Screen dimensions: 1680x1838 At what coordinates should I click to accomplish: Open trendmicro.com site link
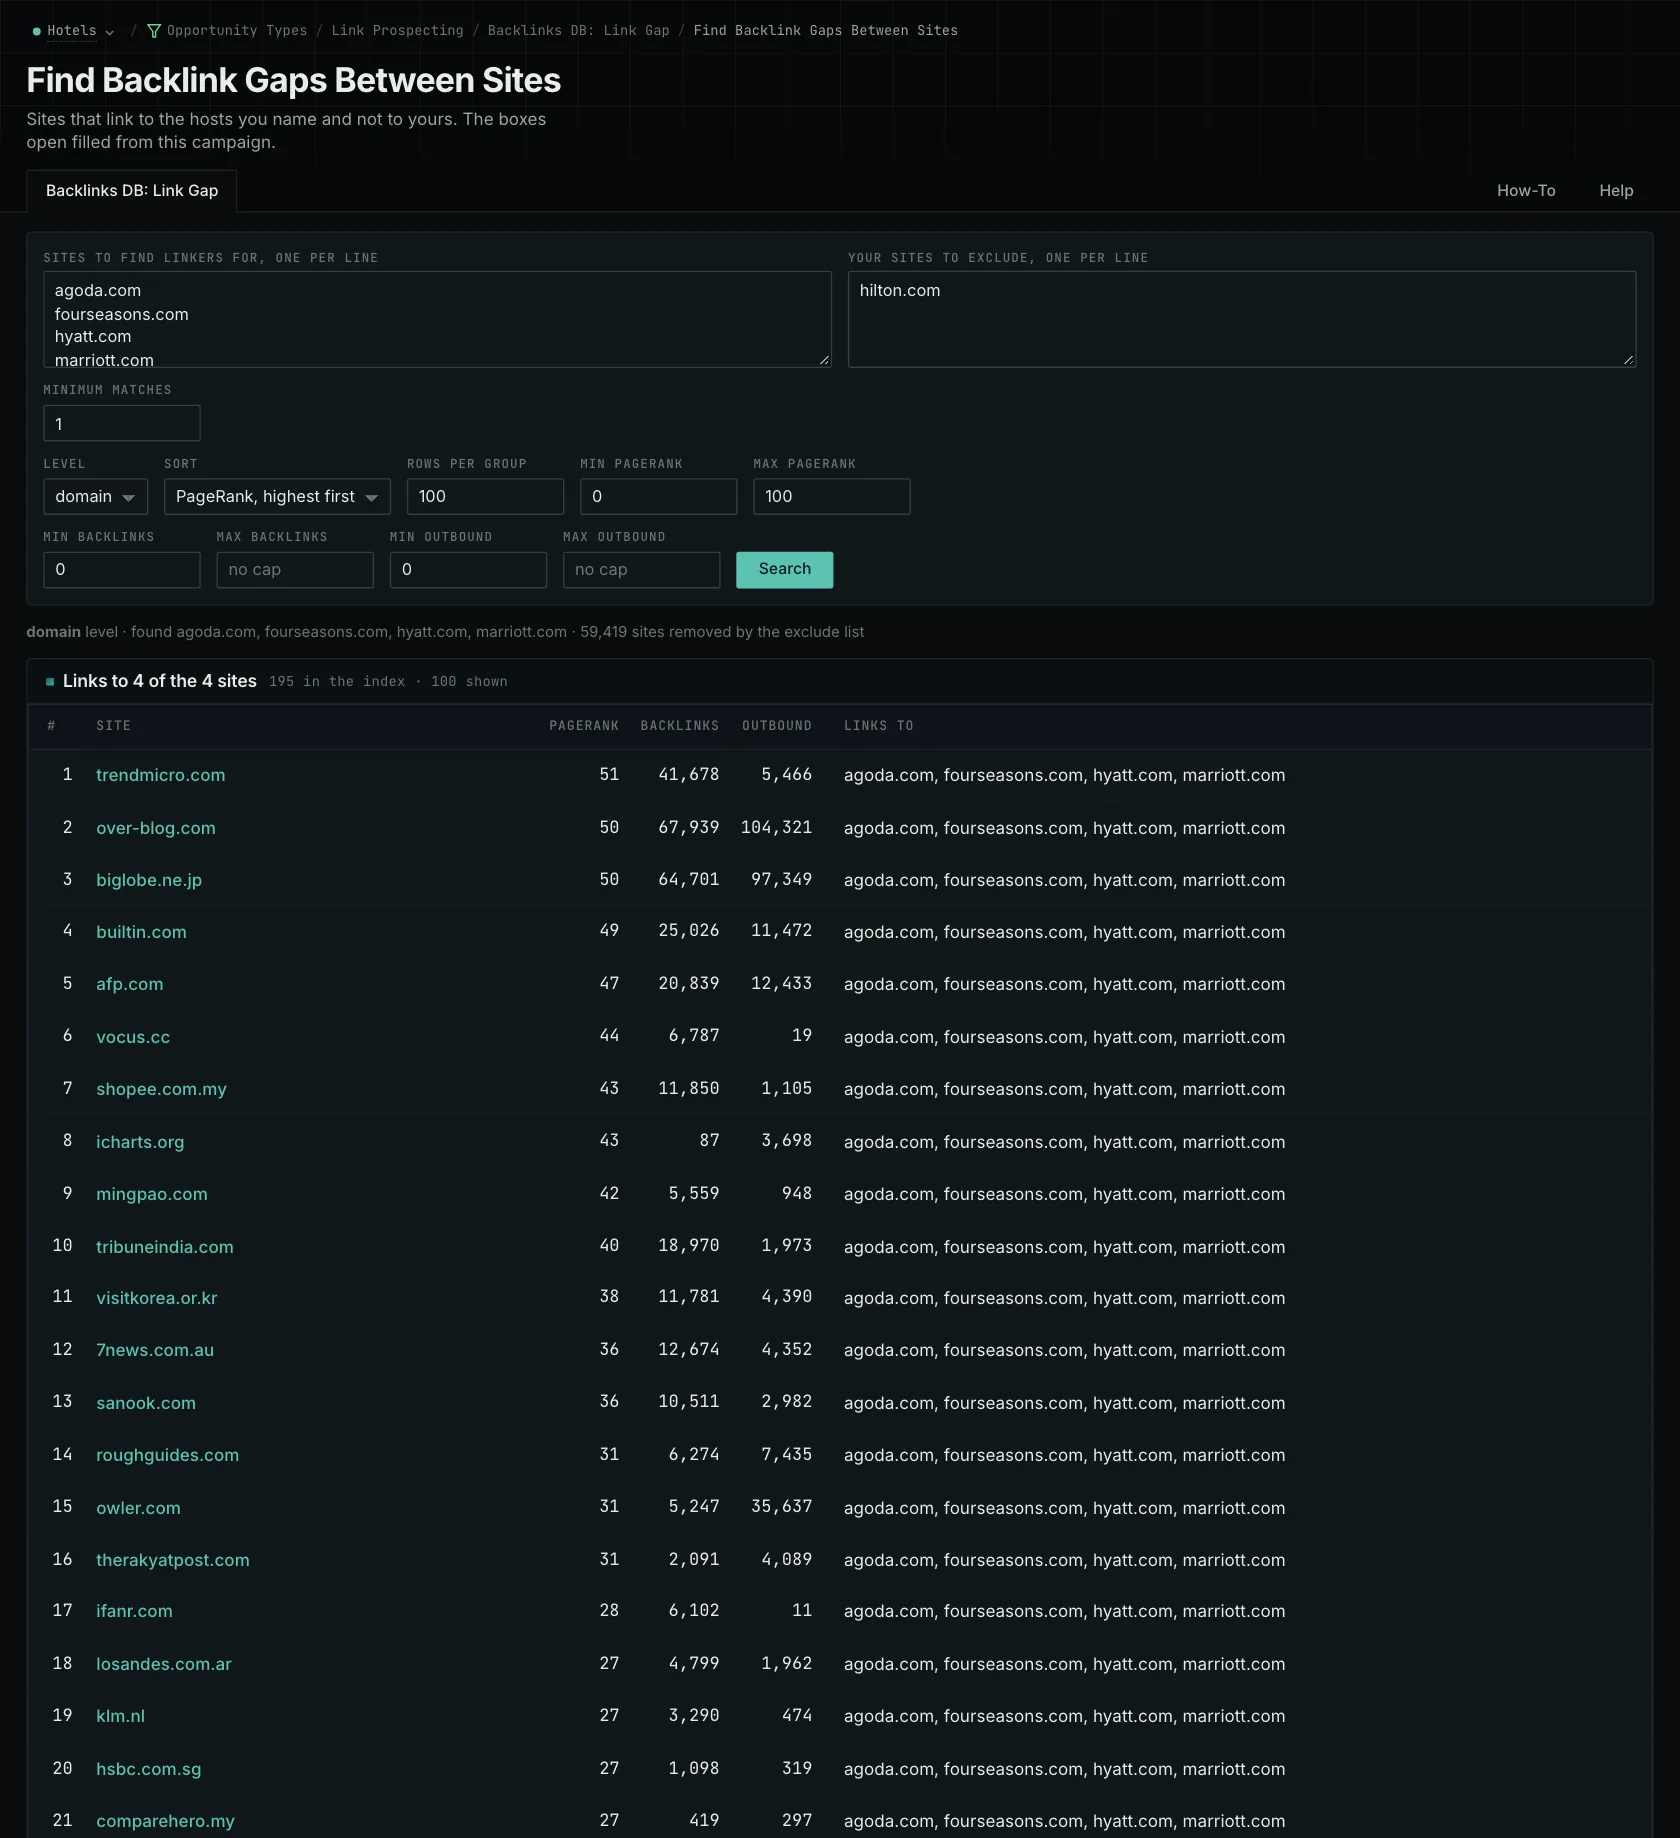(161, 775)
